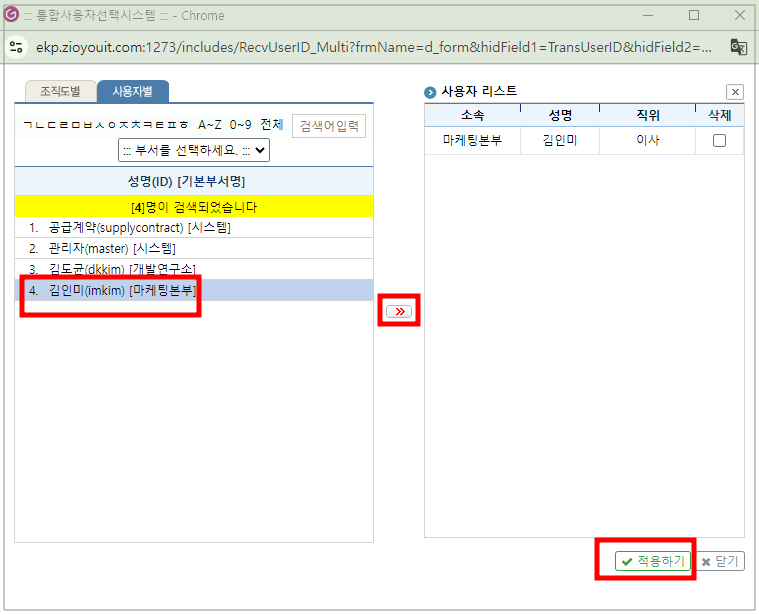Click the 삭제 column header

coord(719,115)
